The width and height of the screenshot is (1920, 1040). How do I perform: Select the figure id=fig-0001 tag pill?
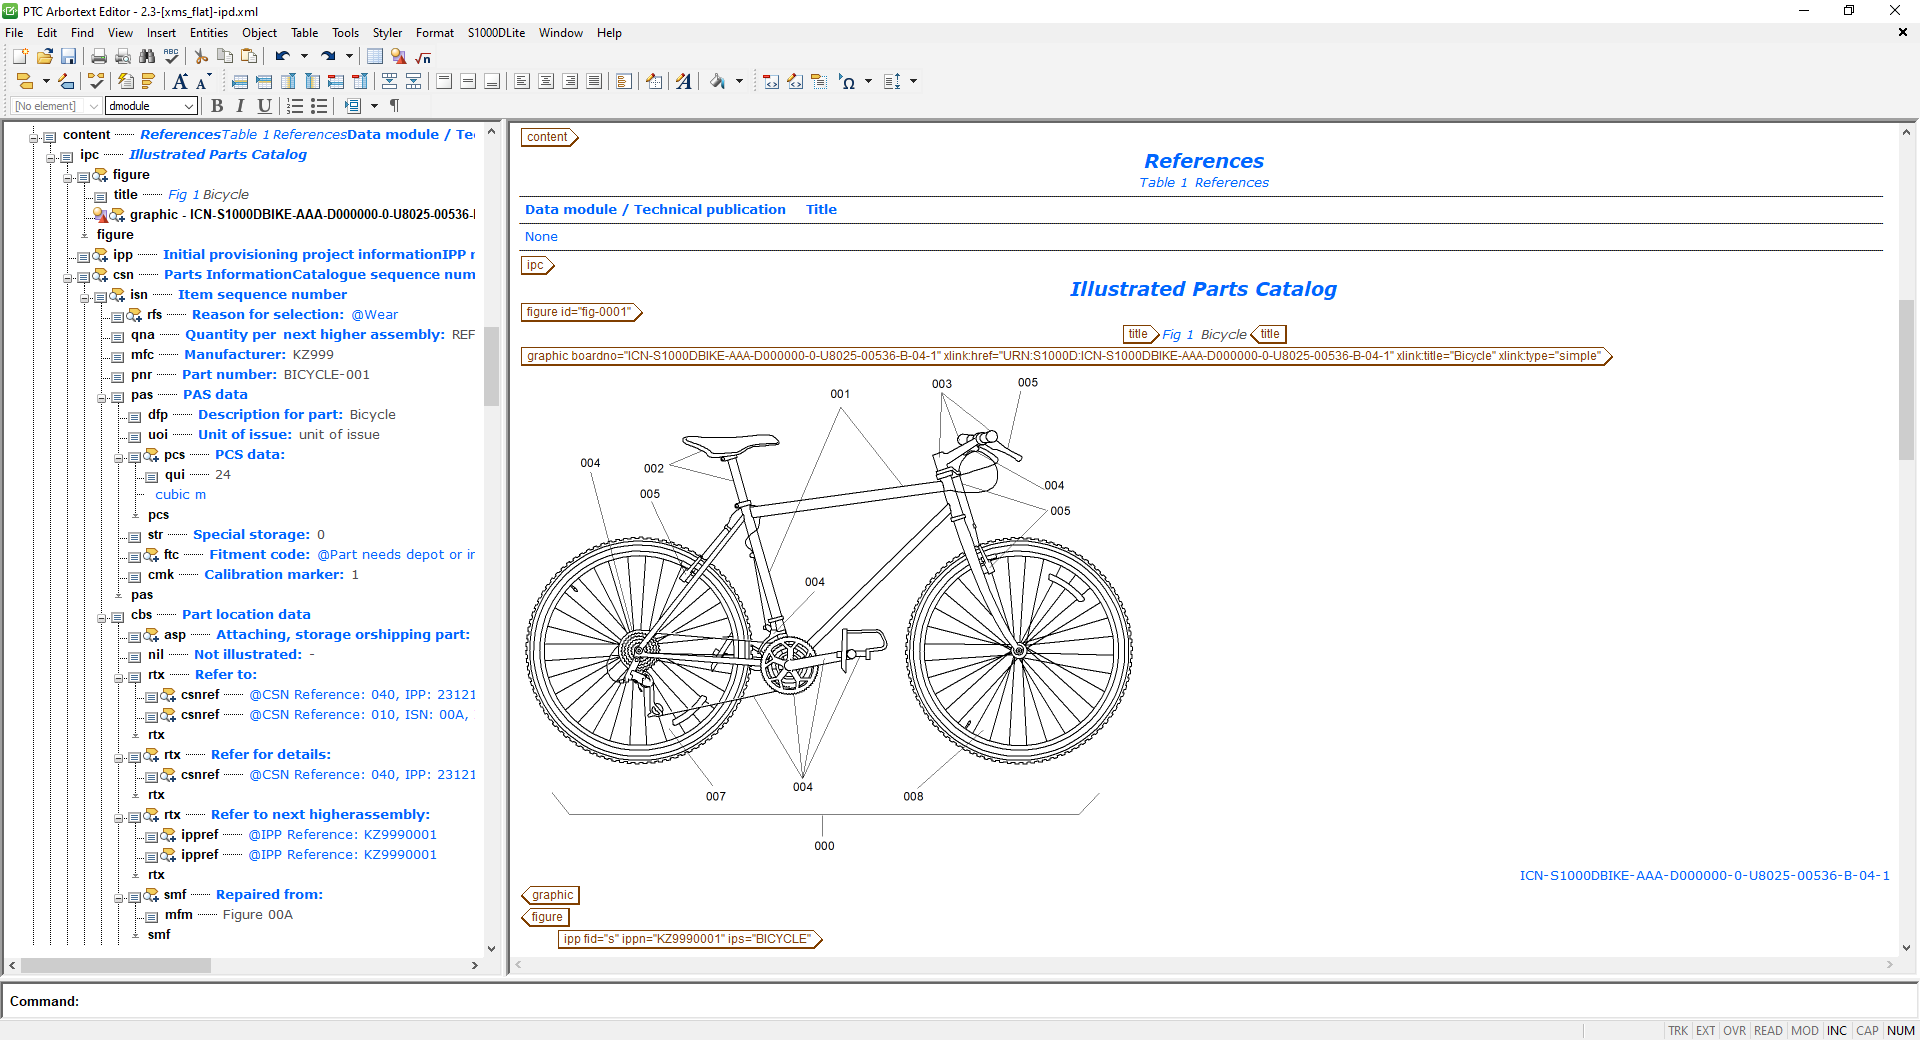click(x=580, y=312)
